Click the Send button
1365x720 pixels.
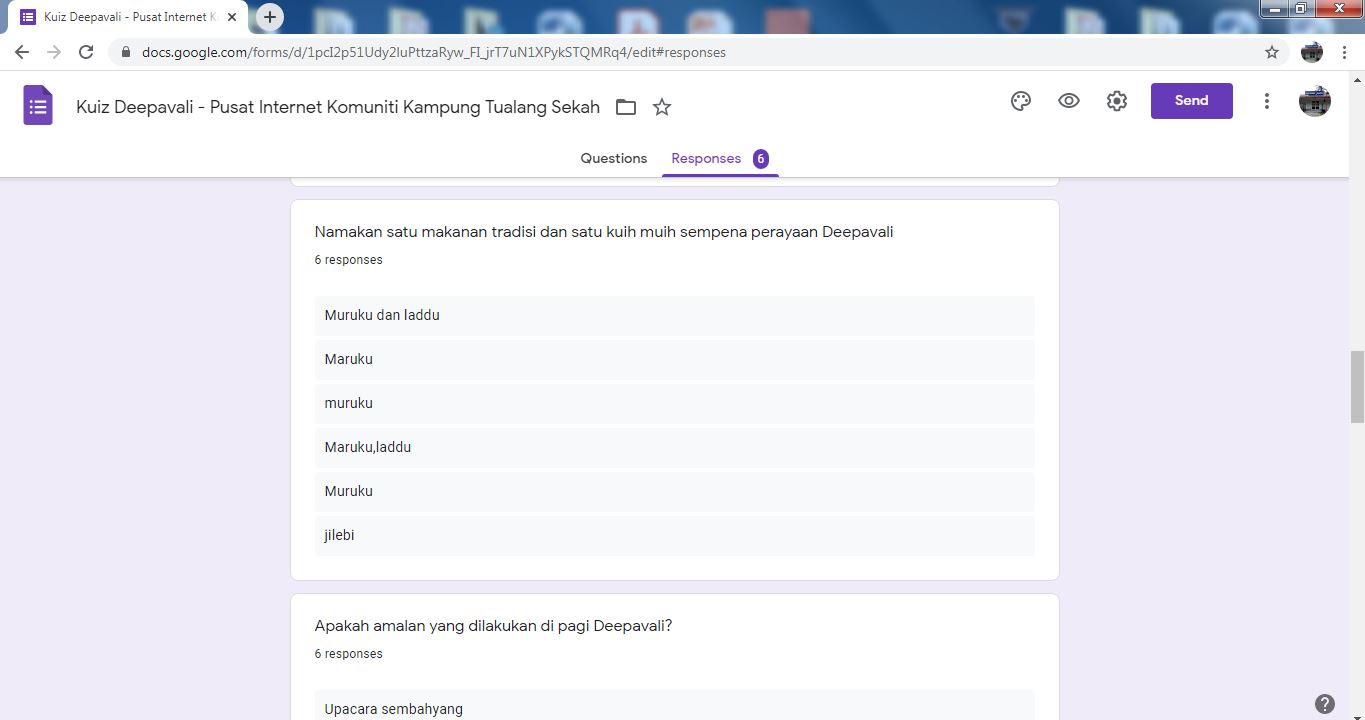point(1192,101)
